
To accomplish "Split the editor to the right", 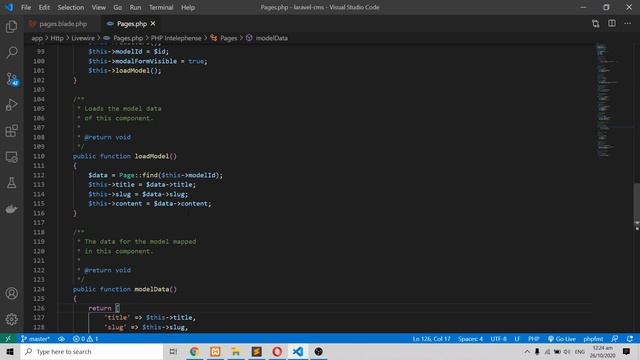I will [x=612, y=24].
